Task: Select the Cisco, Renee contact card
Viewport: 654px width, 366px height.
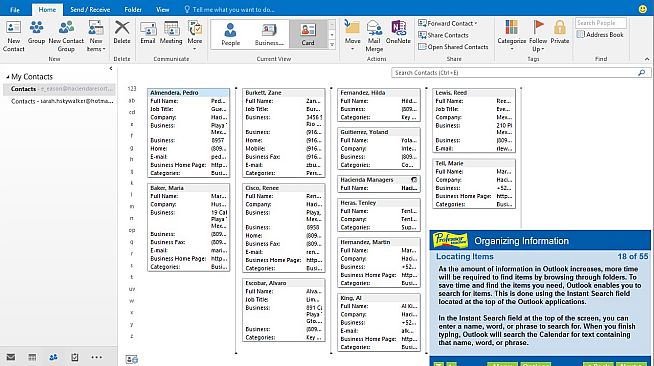Action: point(284,228)
